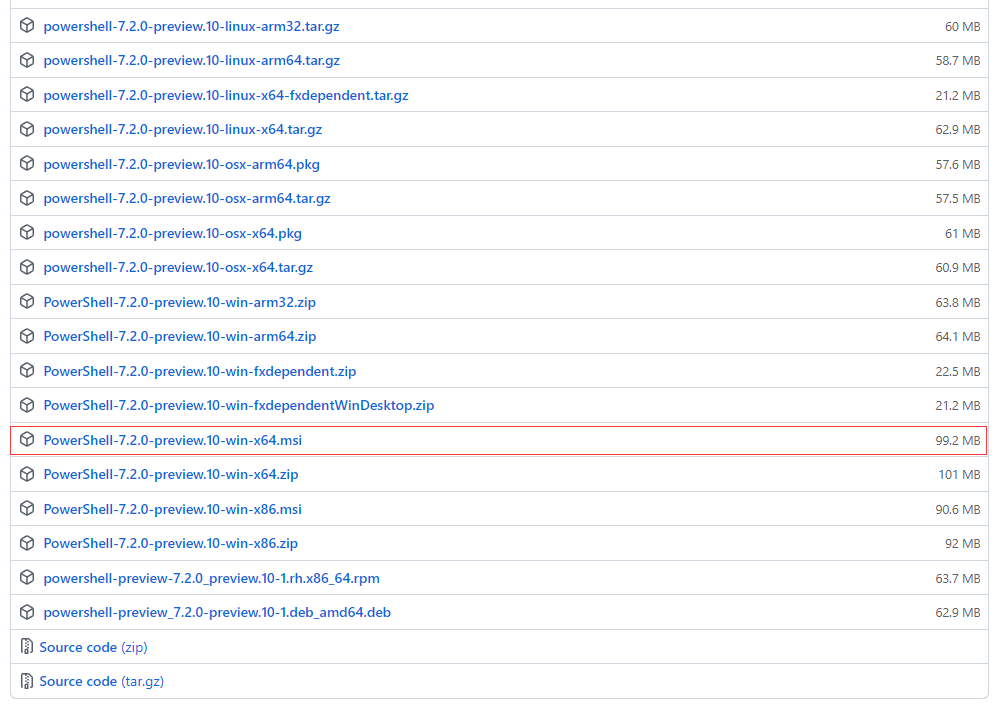Viewport: 999px width, 707px height.
Task: Click package icon beside win-x64.msi asset
Action: (x=27, y=440)
